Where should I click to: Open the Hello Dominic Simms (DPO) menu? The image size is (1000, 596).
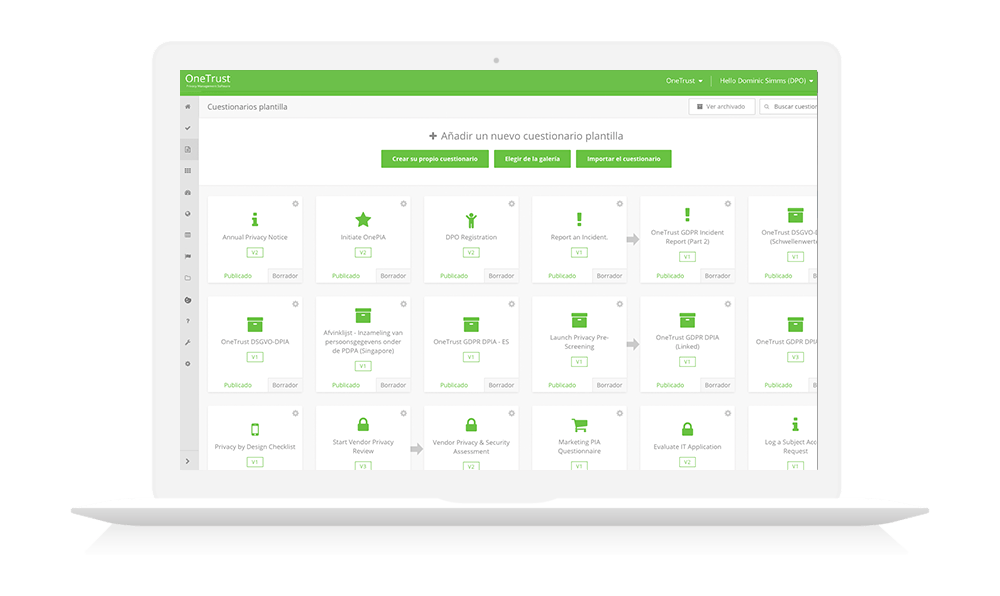(x=767, y=81)
